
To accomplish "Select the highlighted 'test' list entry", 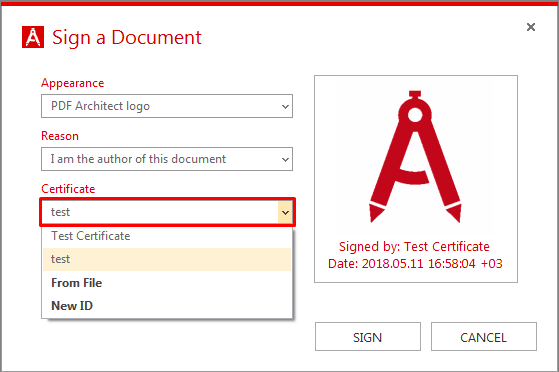I will click(x=167, y=259).
